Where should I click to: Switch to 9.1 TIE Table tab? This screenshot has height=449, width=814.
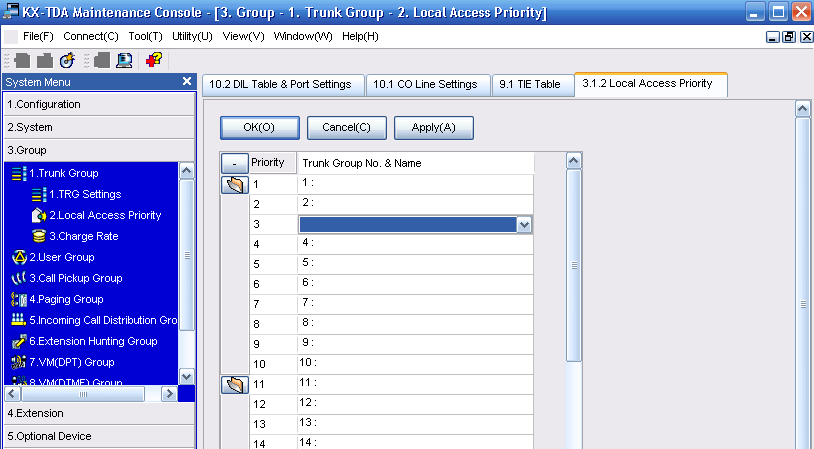click(533, 85)
